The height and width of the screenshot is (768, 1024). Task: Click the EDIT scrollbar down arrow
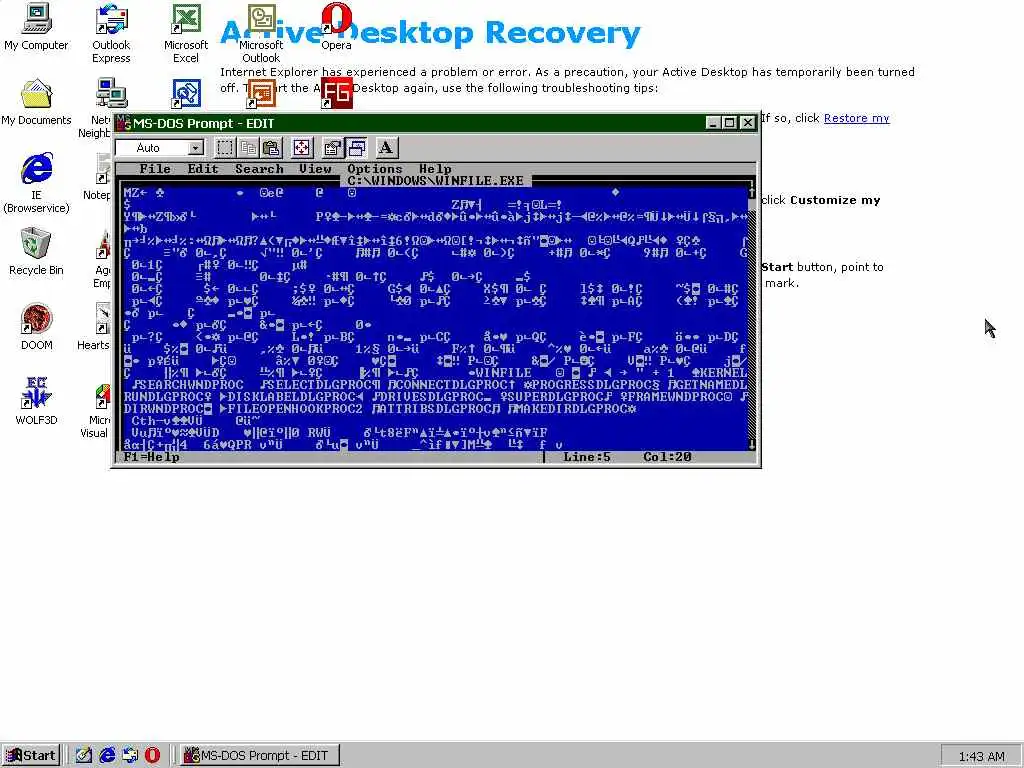click(751, 445)
